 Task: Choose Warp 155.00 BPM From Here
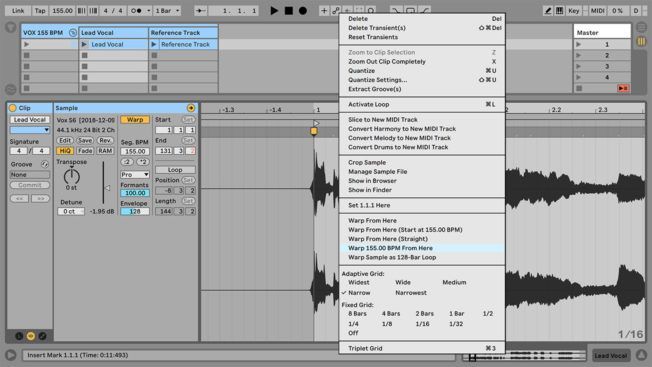click(422, 248)
